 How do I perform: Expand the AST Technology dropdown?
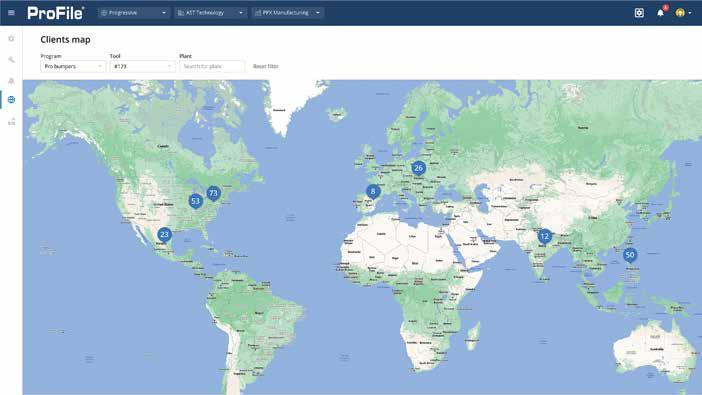(x=210, y=13)
